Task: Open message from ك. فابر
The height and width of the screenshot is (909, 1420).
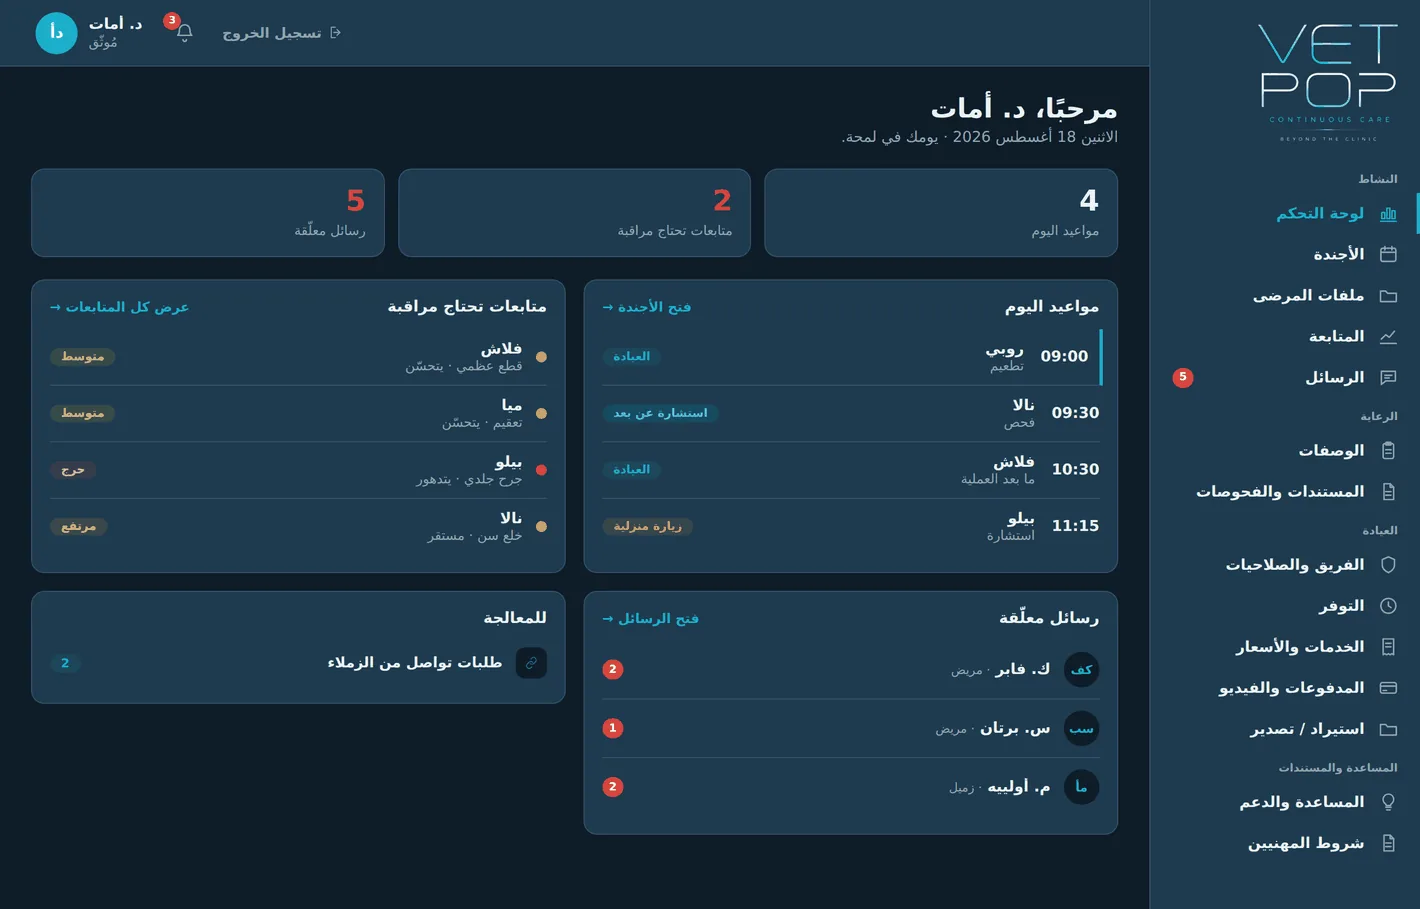Action: [851, 670]
